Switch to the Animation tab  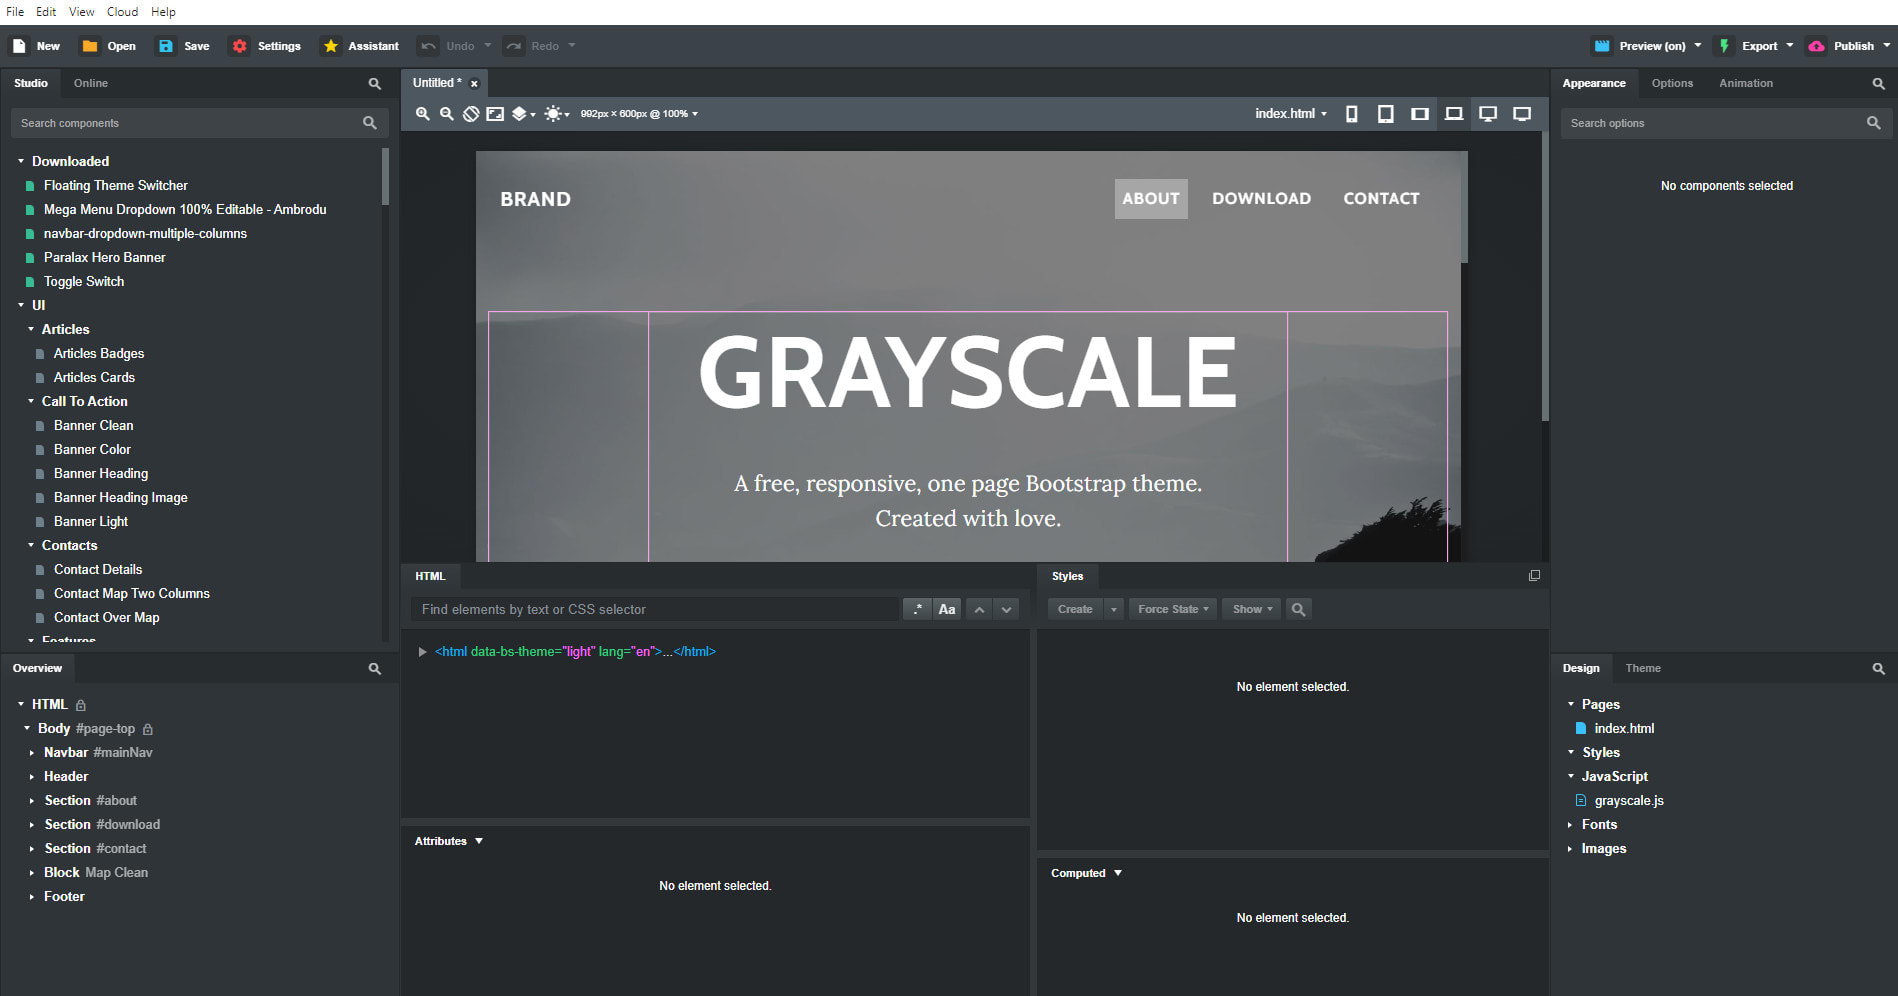click(x=1746, y=83)
